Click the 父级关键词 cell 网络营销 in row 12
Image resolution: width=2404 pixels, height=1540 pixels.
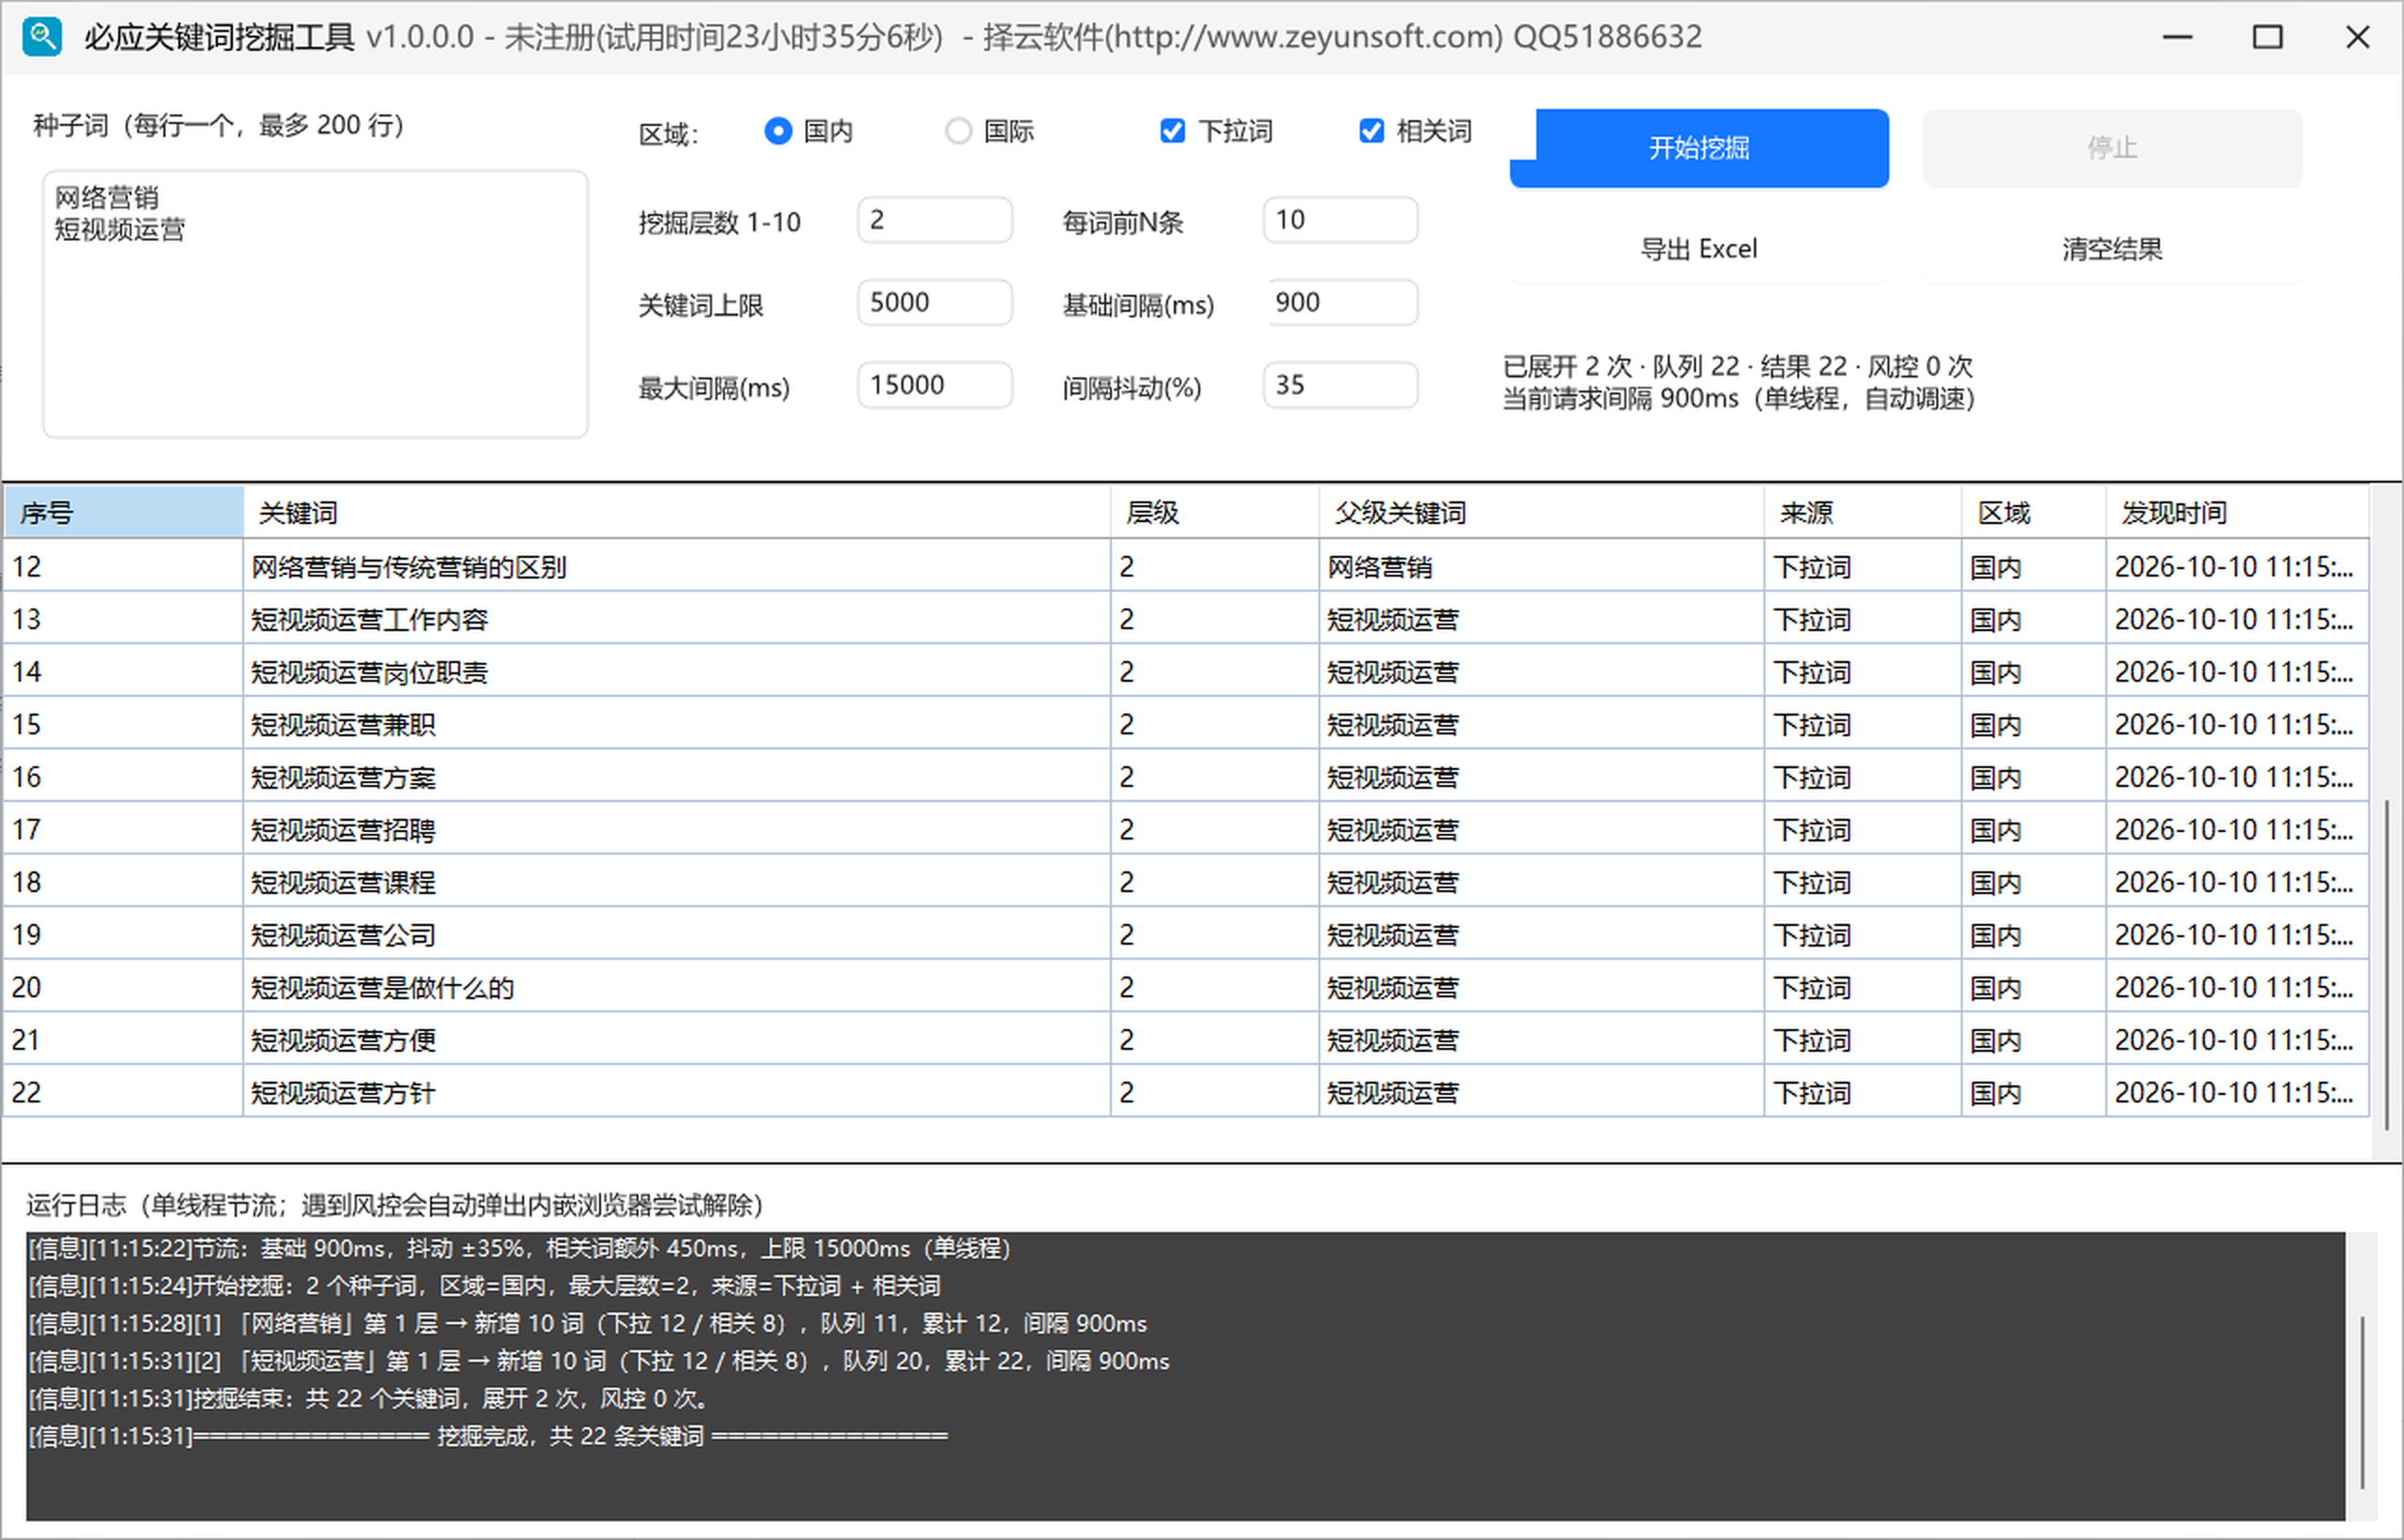[x=1541, y=567]
